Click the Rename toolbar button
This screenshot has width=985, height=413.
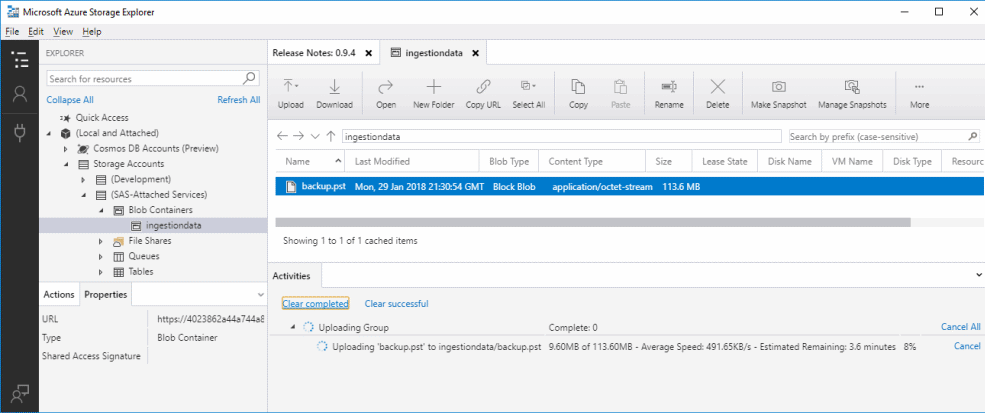(669, 94)
